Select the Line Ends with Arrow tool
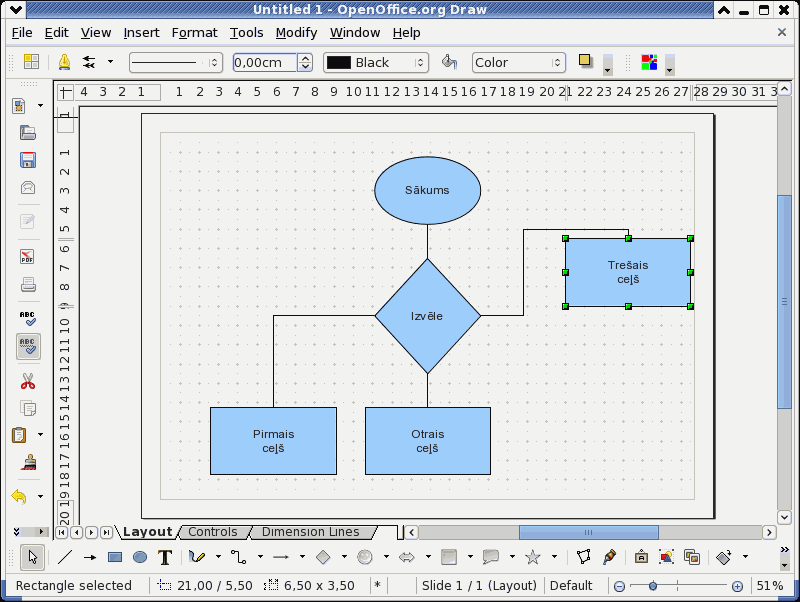Image resolution: width=800 pixels, height=602 pixels. coord(90,557)
